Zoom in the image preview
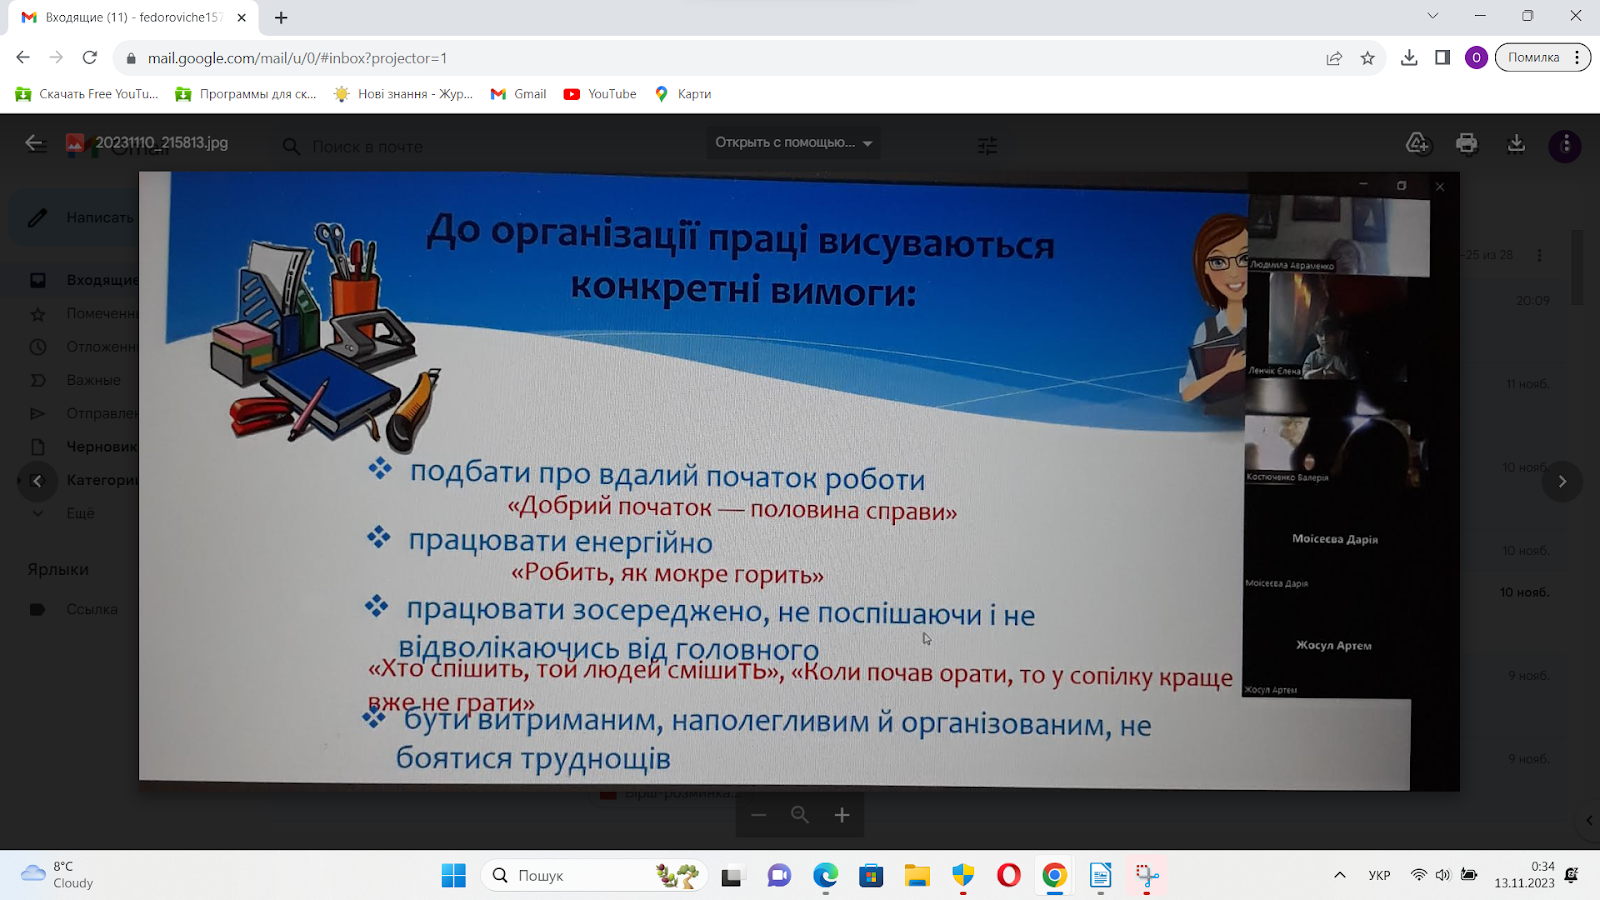The width and height of the screenshot is (1600, 900). [842, 815]
